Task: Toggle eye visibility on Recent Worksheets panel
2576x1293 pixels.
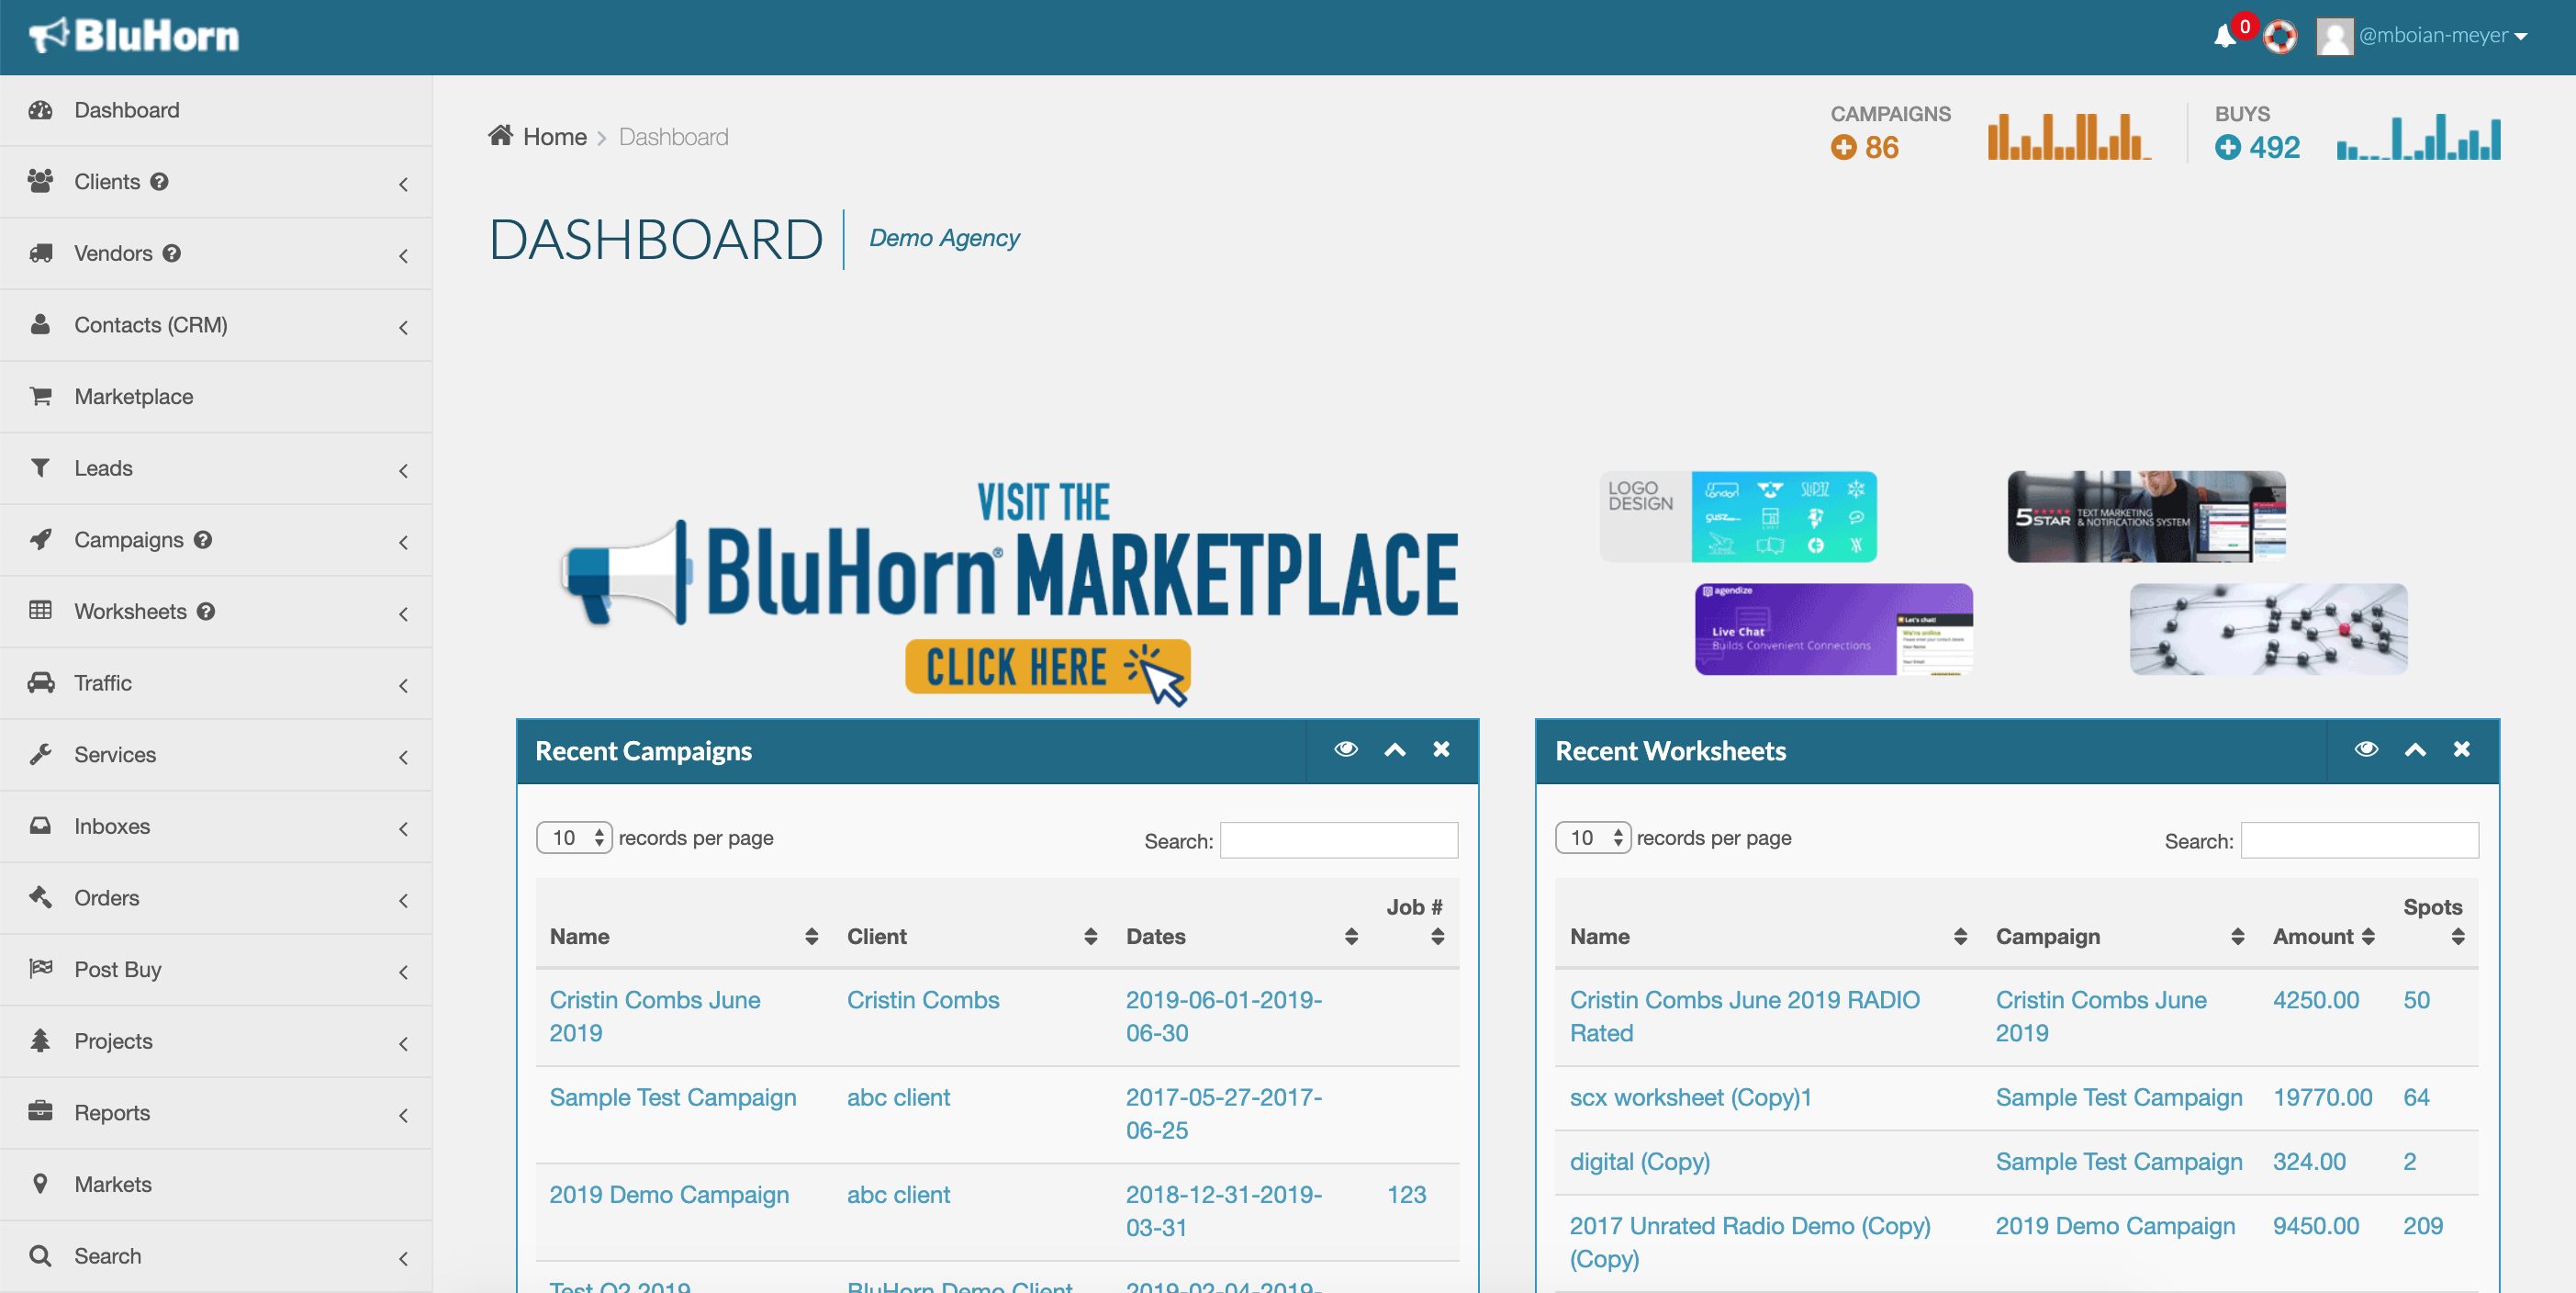Action: click(x=2365, y=749)
